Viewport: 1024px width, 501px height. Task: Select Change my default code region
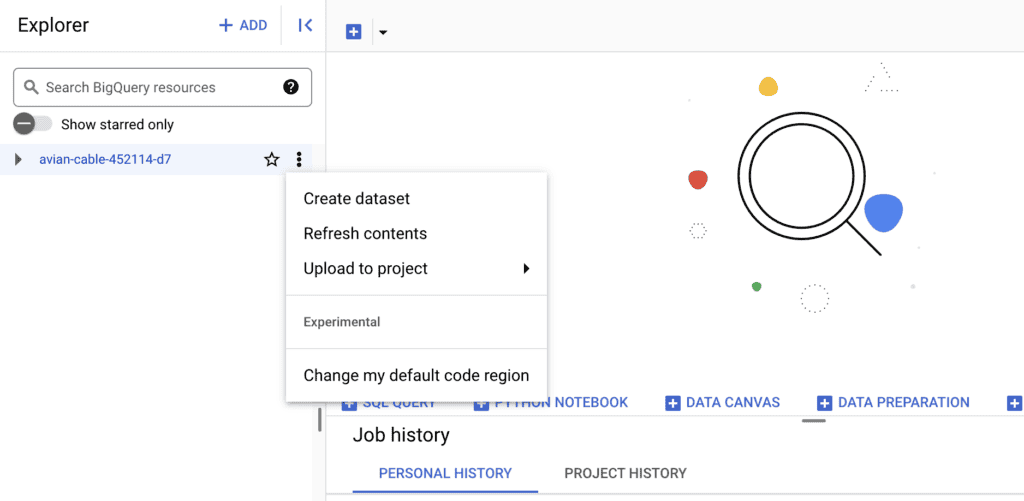(x=417, y=376)
